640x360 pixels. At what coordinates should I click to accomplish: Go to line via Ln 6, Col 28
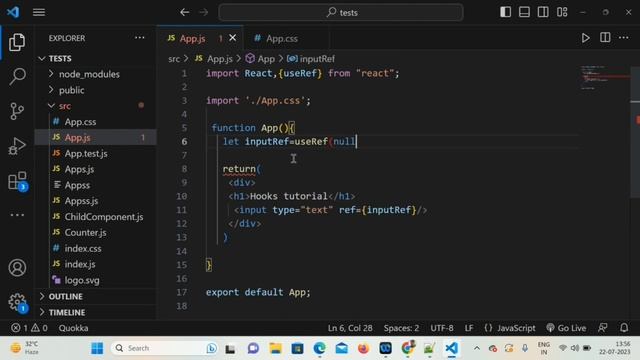[350, 328]
